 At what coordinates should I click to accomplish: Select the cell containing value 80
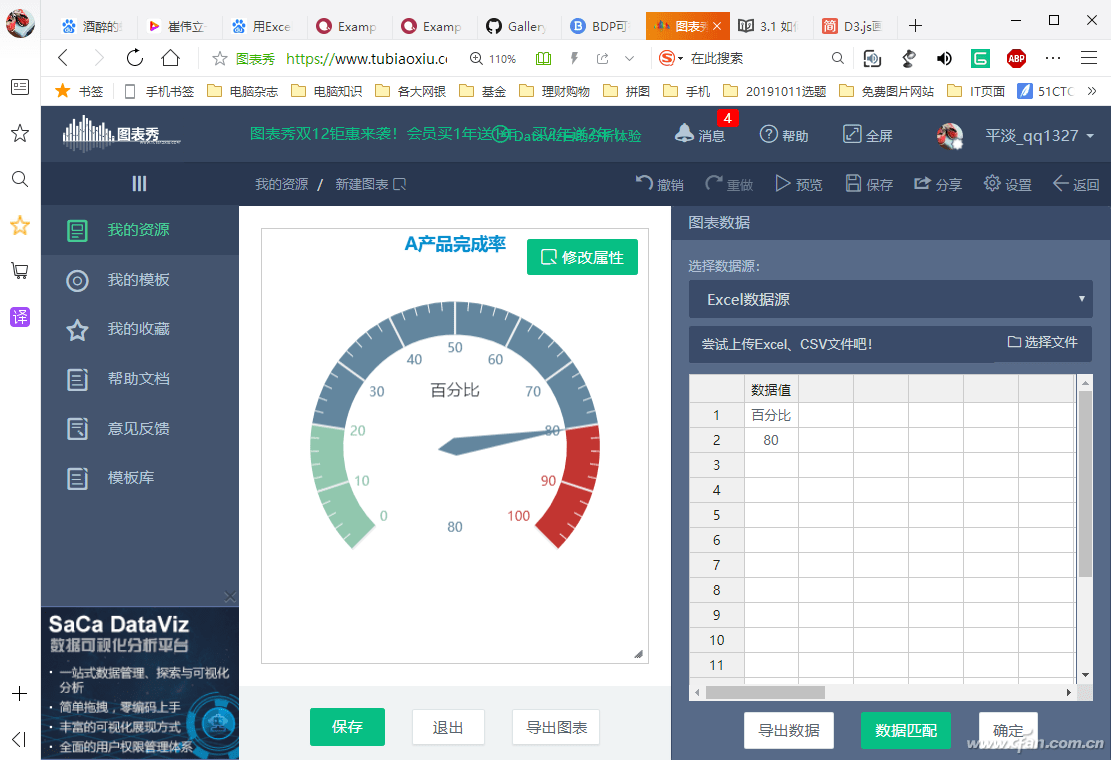(771, 439)
